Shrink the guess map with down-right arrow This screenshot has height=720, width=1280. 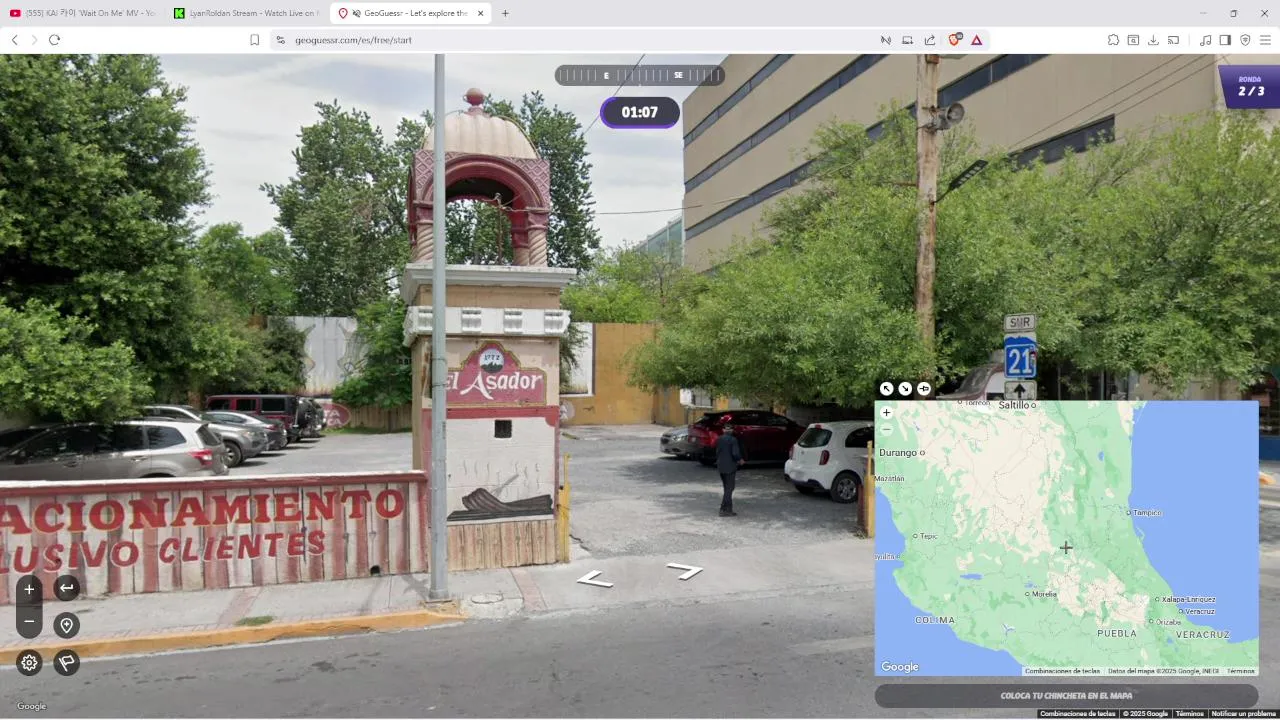905,389
